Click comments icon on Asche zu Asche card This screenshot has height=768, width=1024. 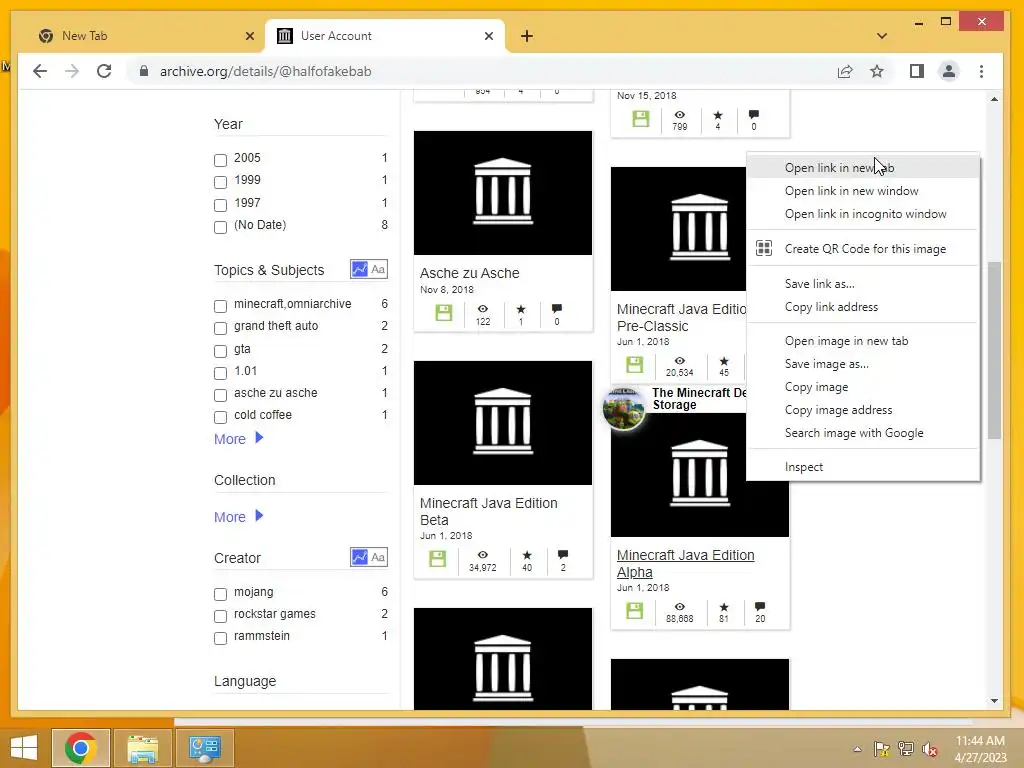[x=556, y=309]
